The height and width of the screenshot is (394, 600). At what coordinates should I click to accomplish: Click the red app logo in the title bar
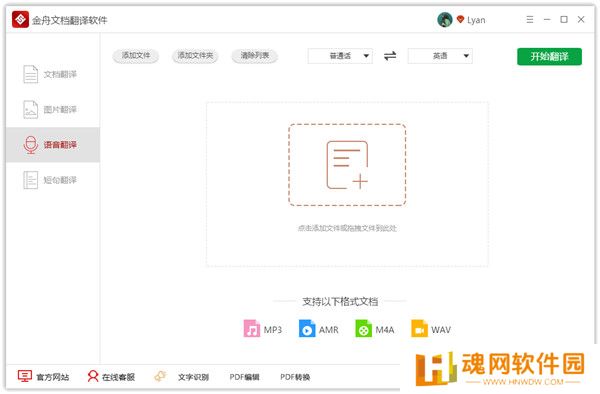(x=20, y=19)
